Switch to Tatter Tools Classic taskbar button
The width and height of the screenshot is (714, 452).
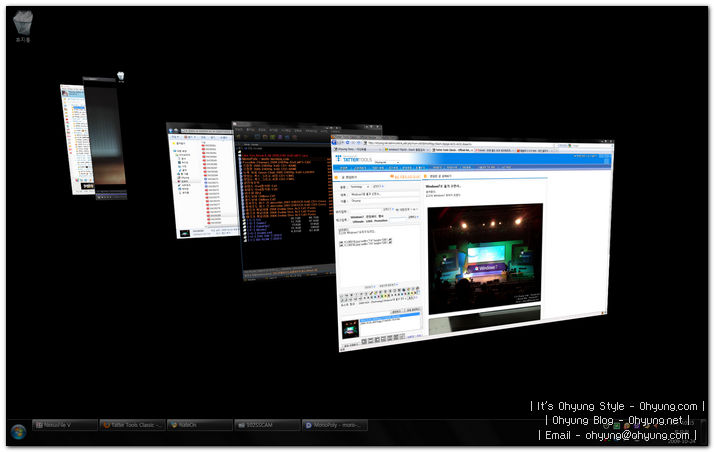click(x=132, y=425)
